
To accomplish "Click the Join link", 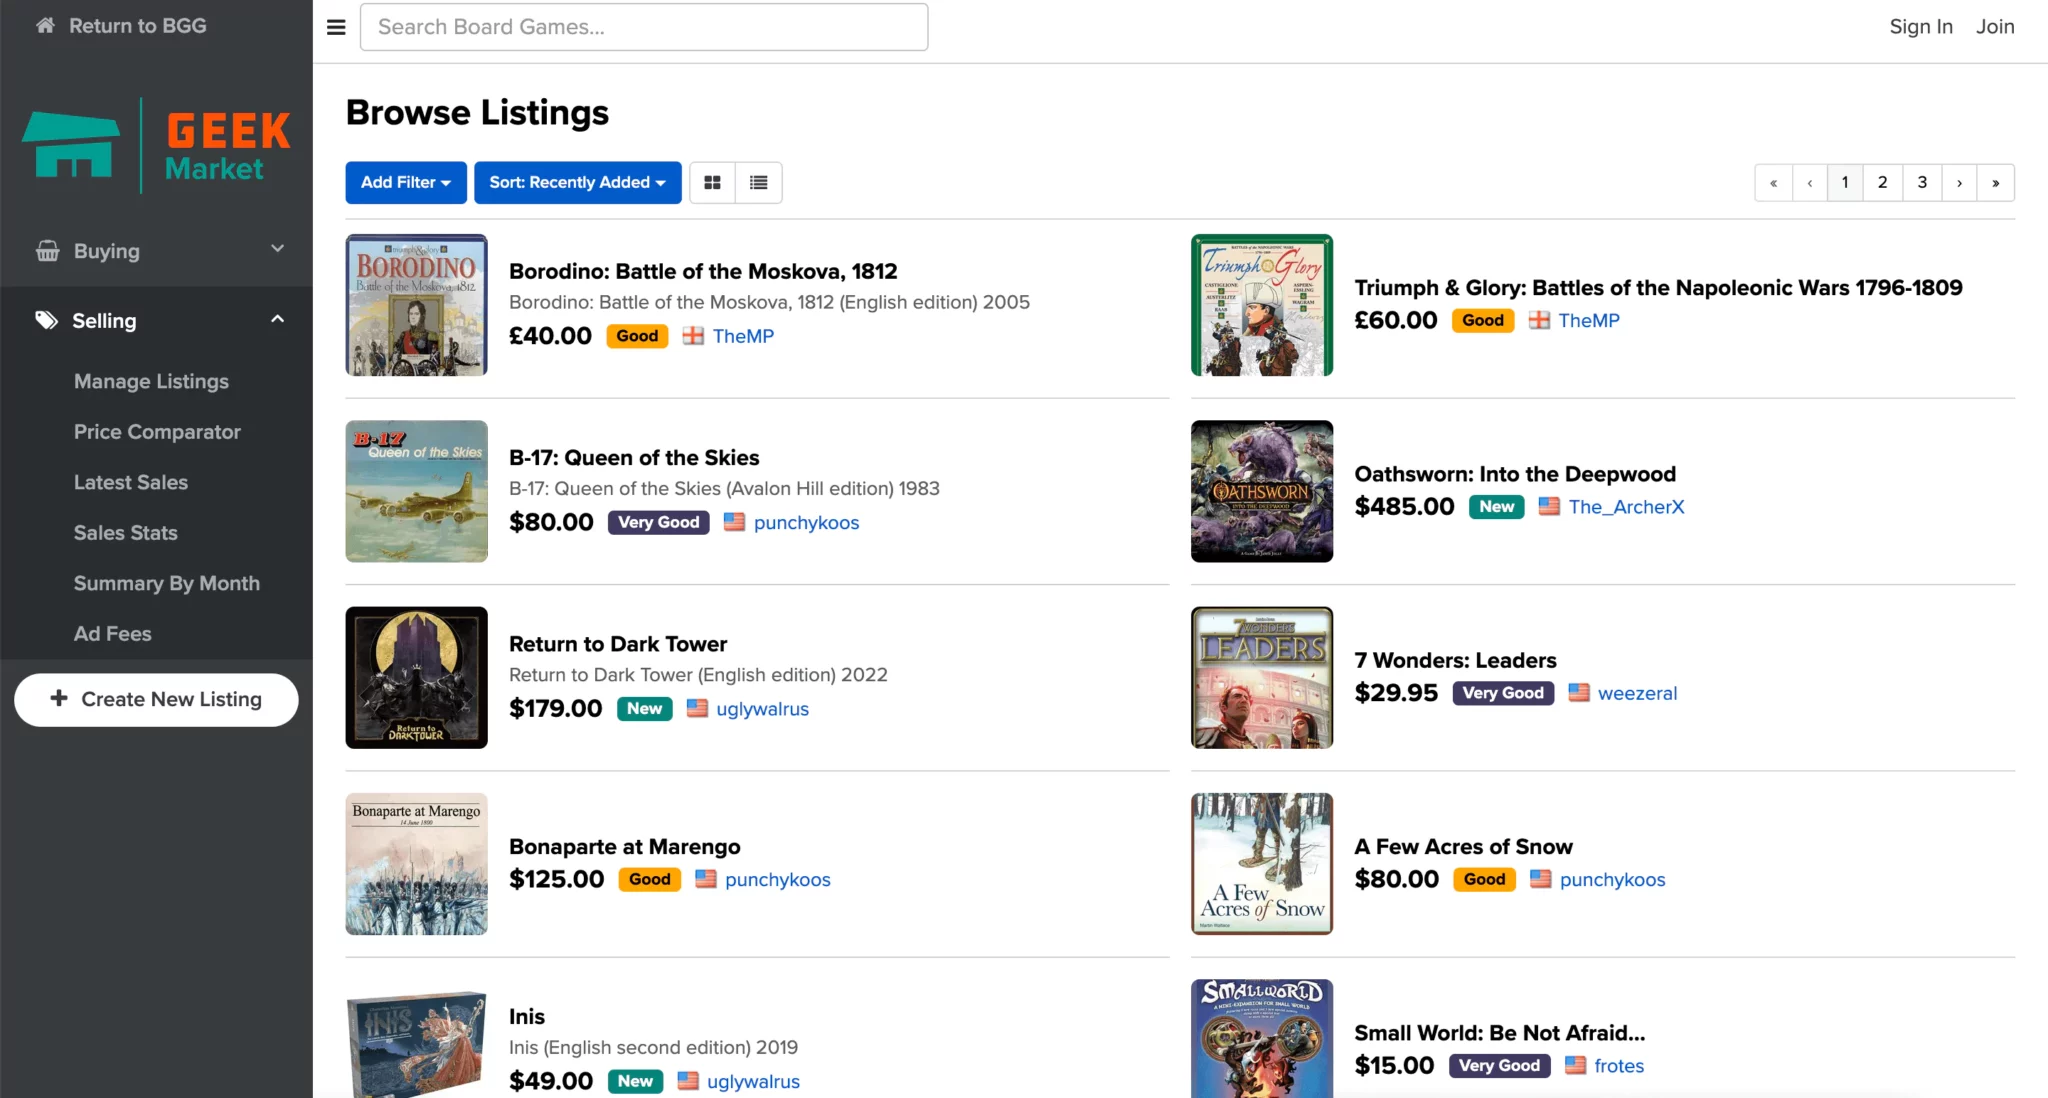I will pos(1995,27).
